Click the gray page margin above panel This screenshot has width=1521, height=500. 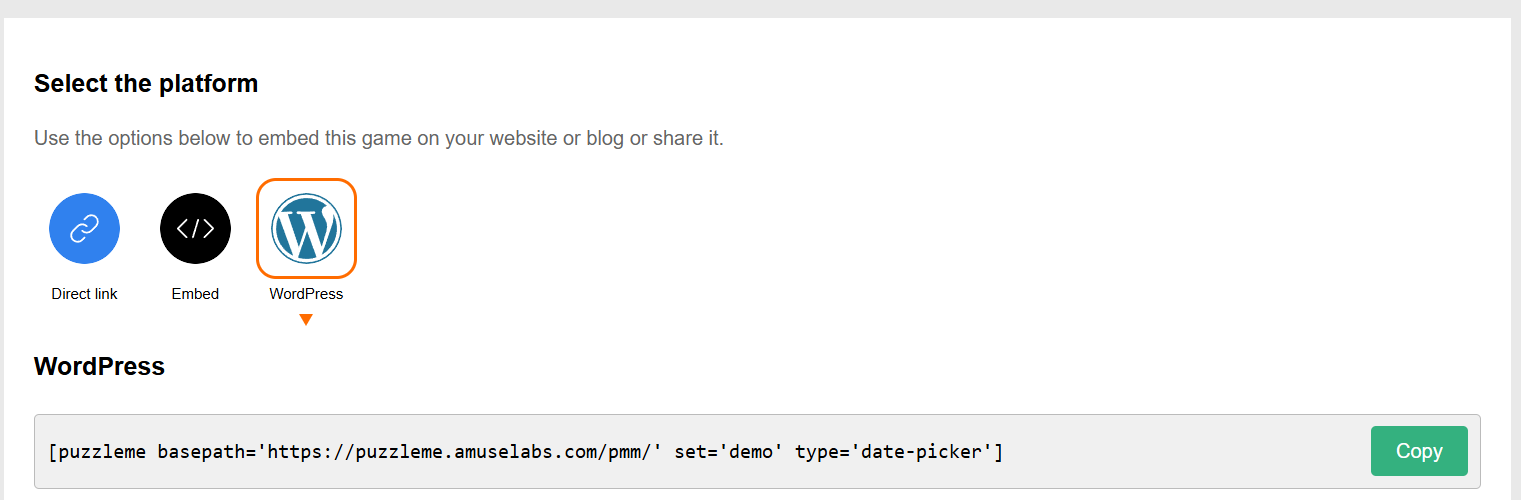click(x=760, y=8)
